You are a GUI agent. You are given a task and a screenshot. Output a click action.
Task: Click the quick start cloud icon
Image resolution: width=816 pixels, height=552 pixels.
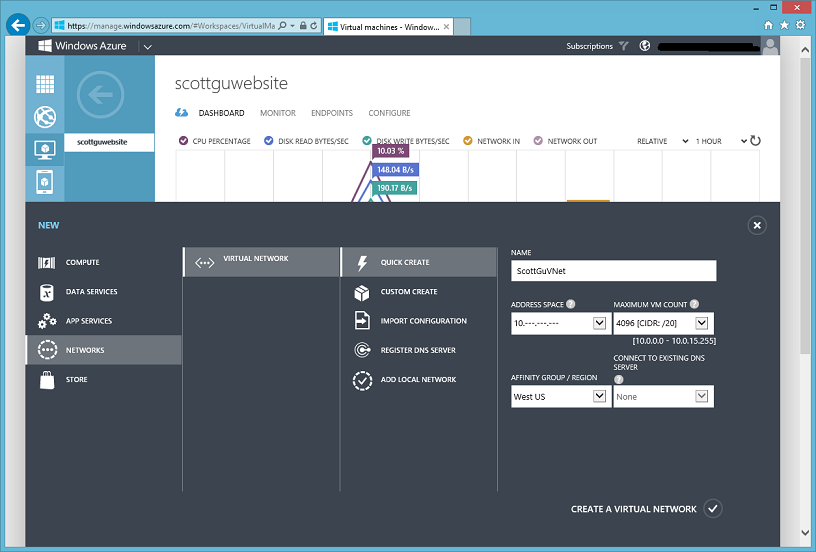coord(181,112)
